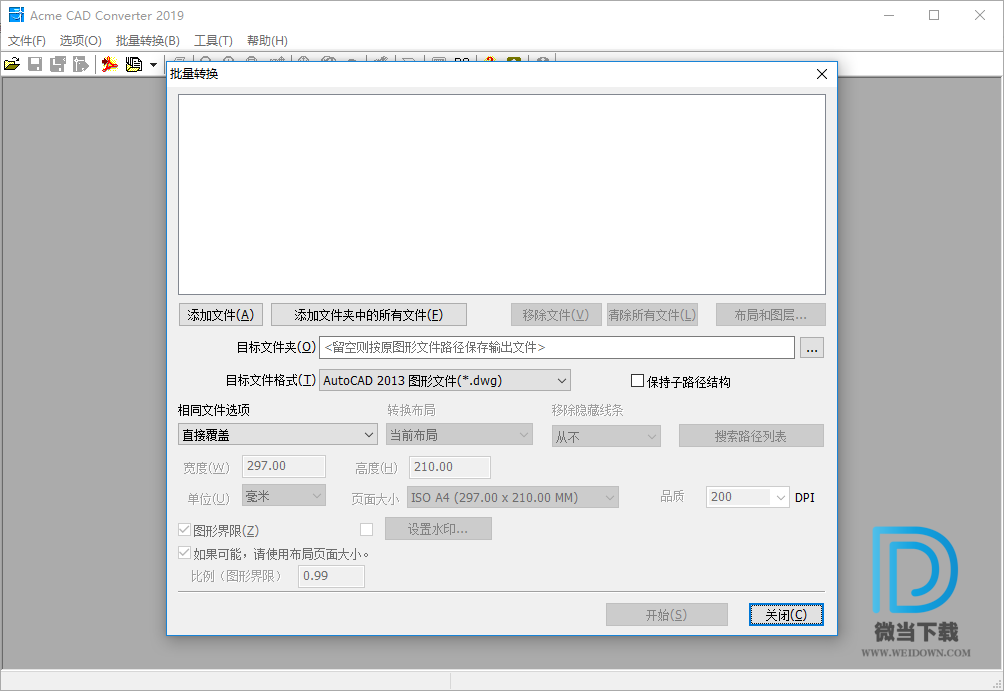
Task: Click the Open file folder icon in toolbar
Action: pos(12,64)
